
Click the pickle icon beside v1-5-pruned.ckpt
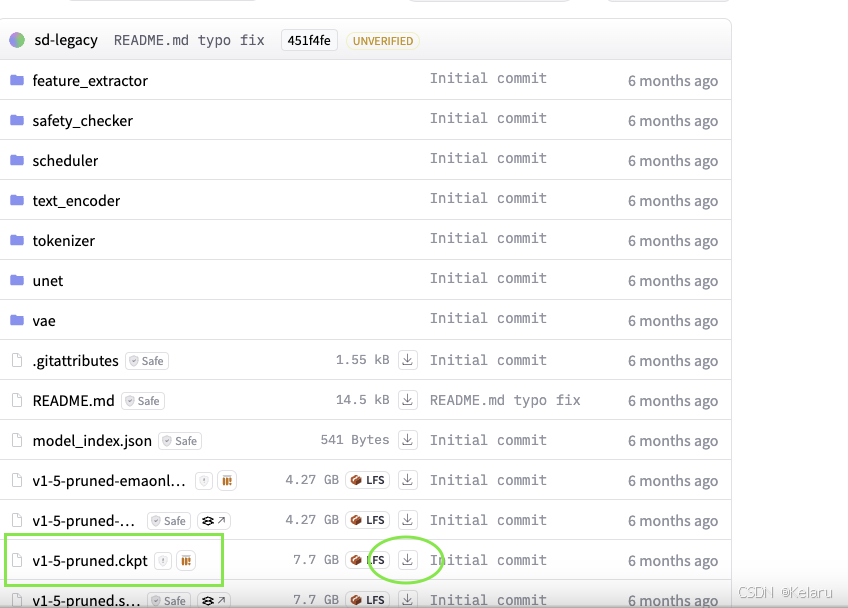pyautogui.click(x=186, y=561)
